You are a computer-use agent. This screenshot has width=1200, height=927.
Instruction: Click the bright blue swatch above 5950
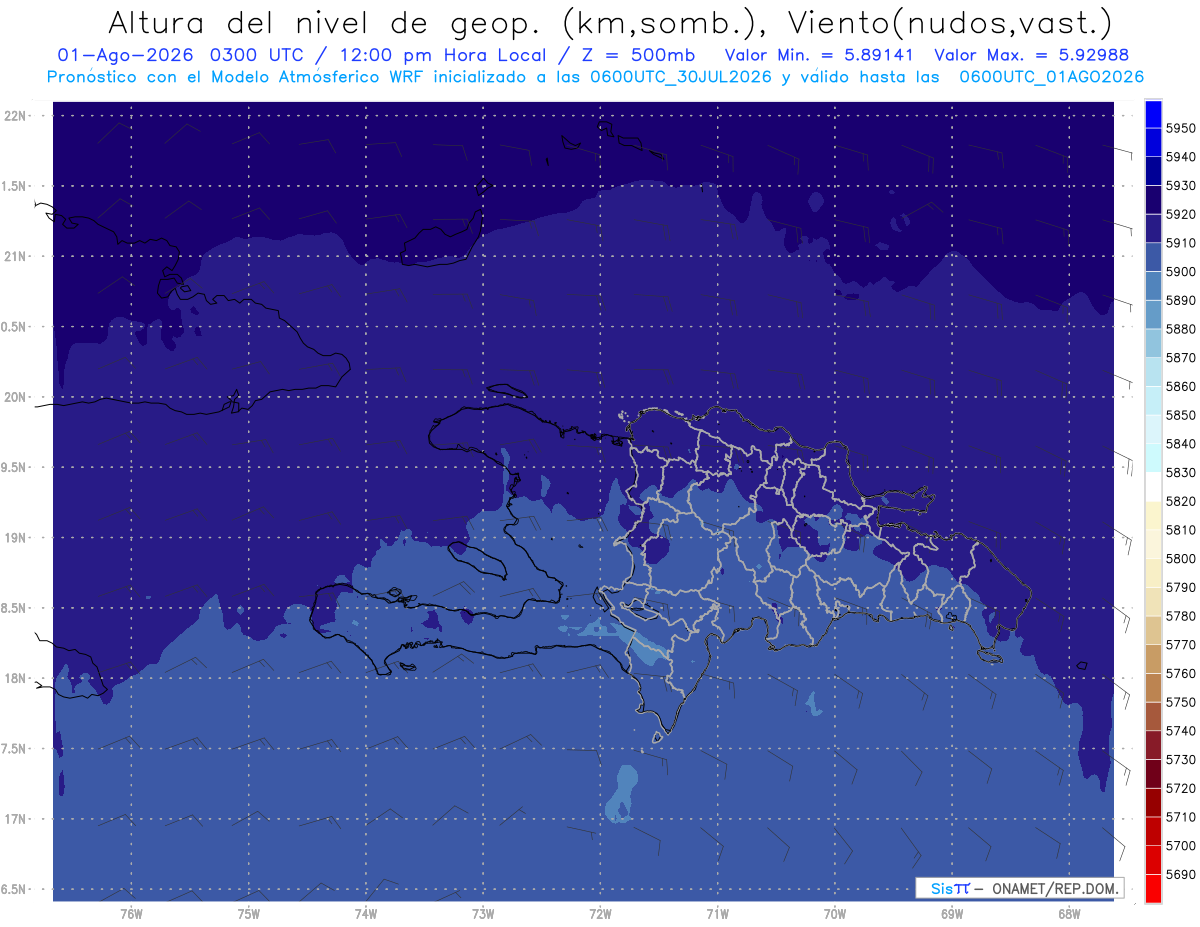click(1153, 114)
